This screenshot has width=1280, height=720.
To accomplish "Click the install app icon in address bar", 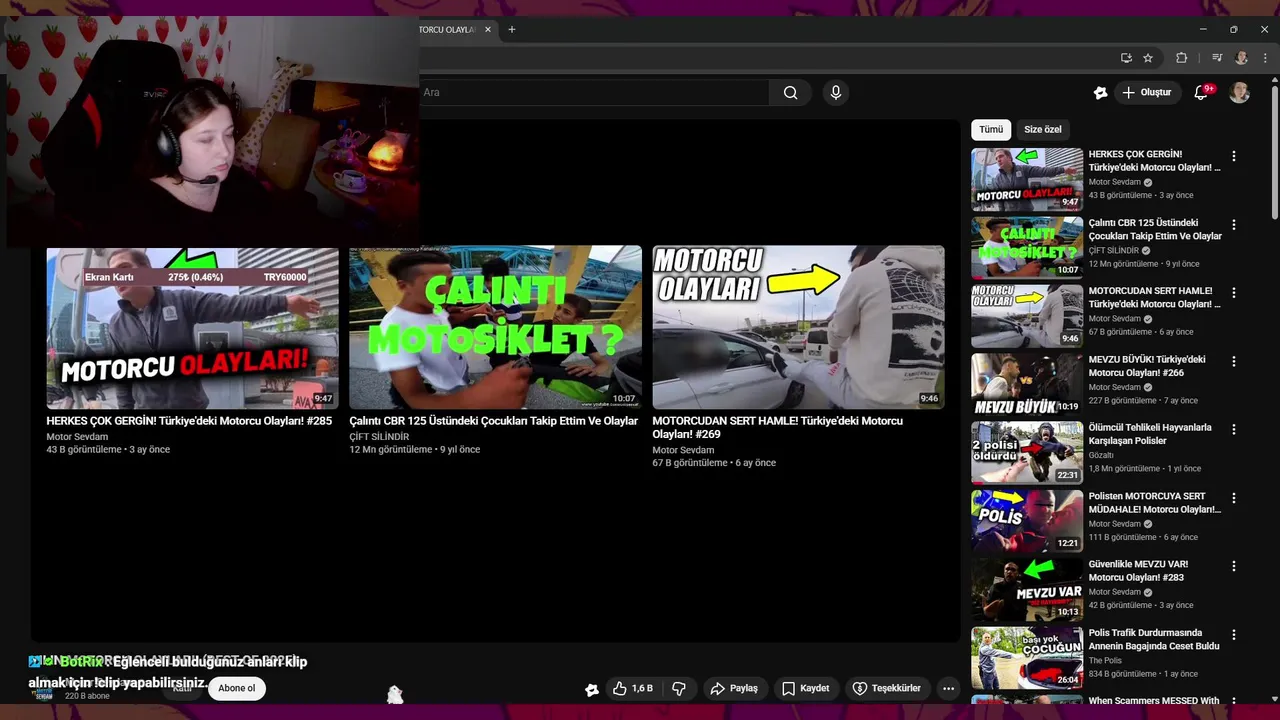I will [x=1126, y=58].
